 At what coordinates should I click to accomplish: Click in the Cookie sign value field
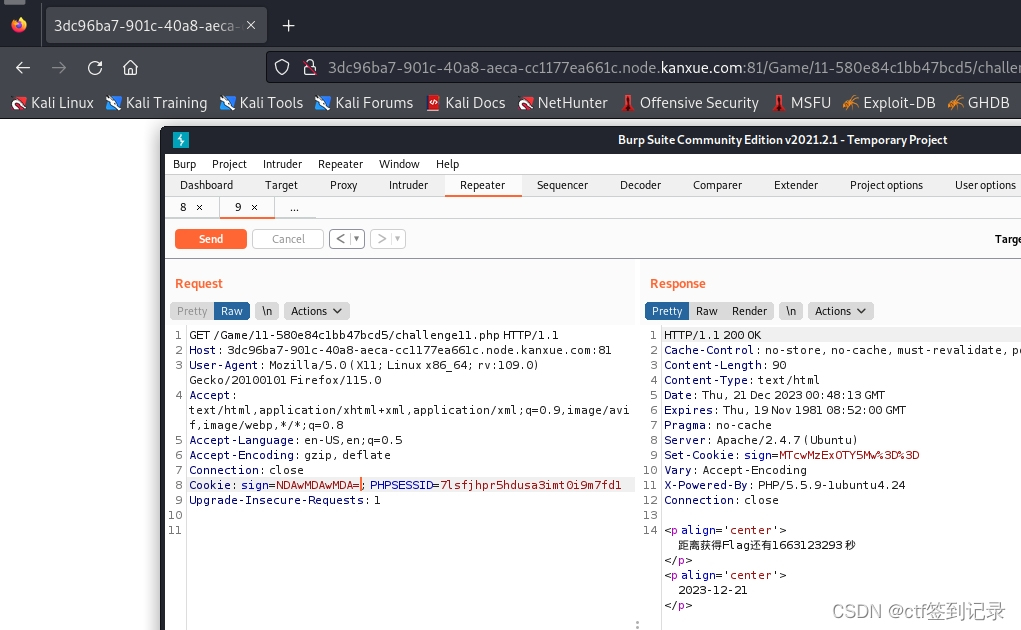pyautogui.click(x=318, y=485)
